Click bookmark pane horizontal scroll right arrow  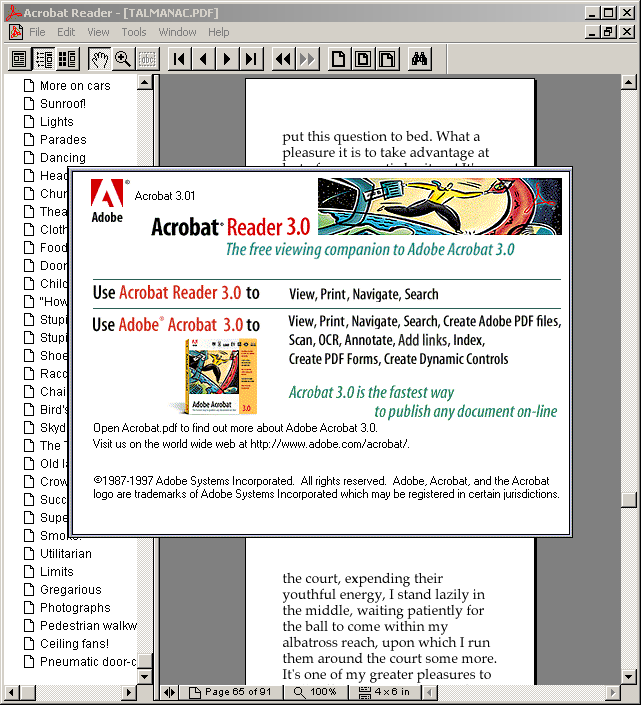tap(129, 692)
